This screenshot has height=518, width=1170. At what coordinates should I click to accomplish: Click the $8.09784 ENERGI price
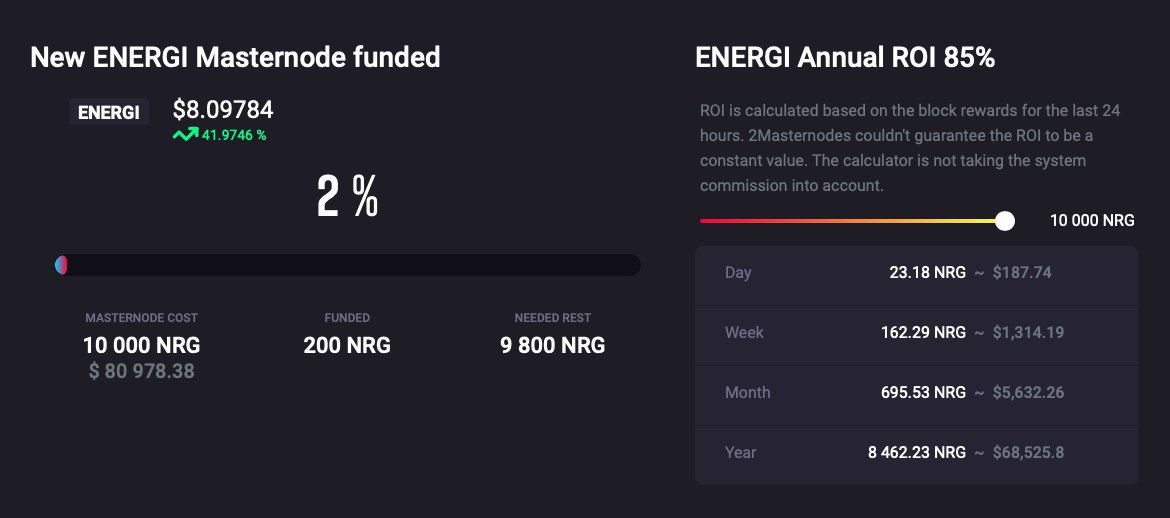click(x=223, y=110)
